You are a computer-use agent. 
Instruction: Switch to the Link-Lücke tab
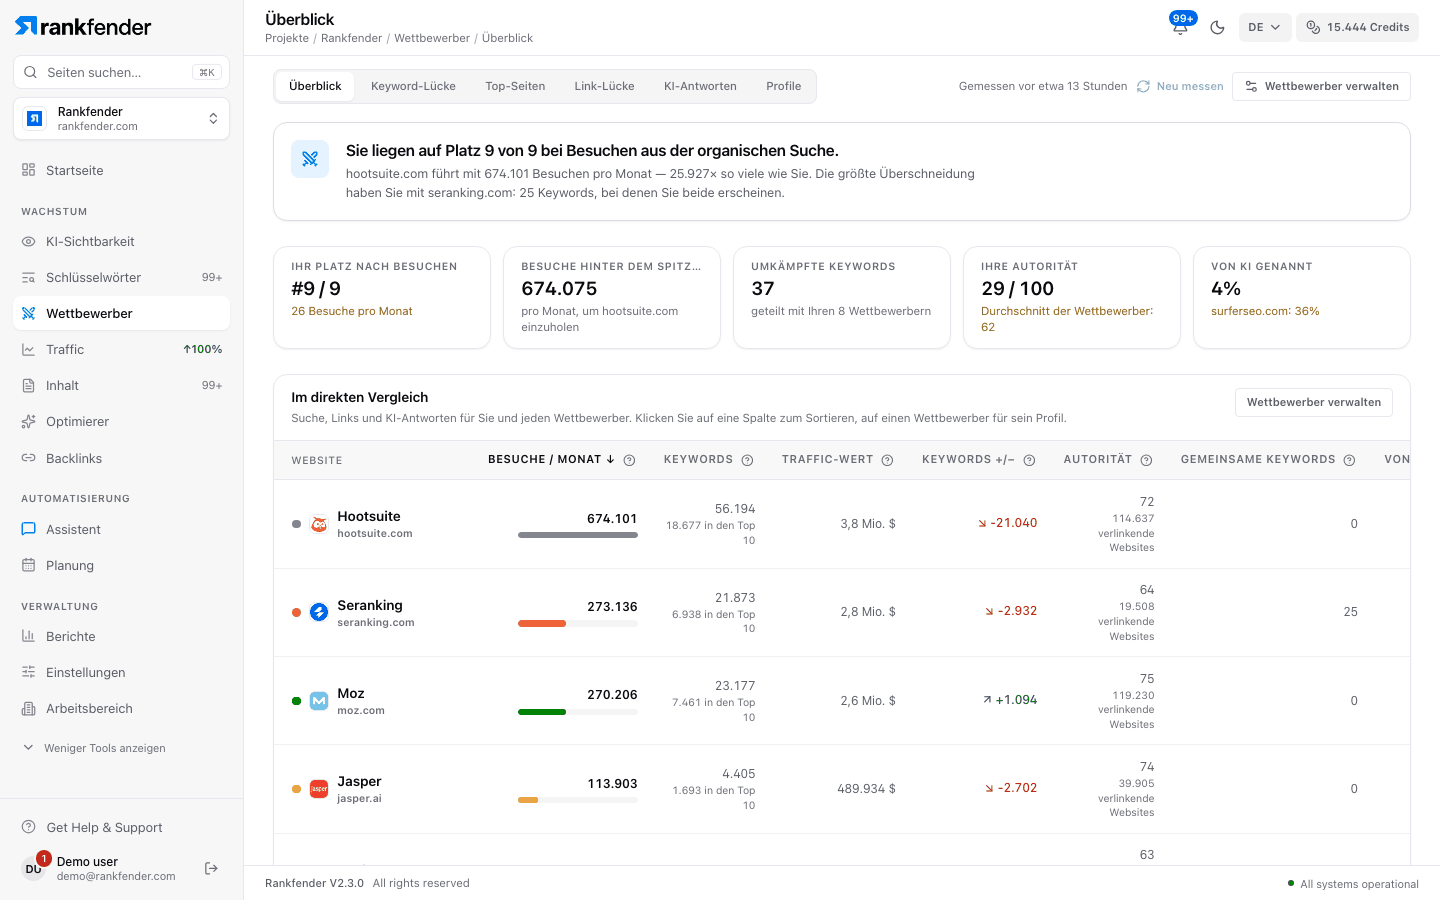pyautogui.click(x=604, y=86)
